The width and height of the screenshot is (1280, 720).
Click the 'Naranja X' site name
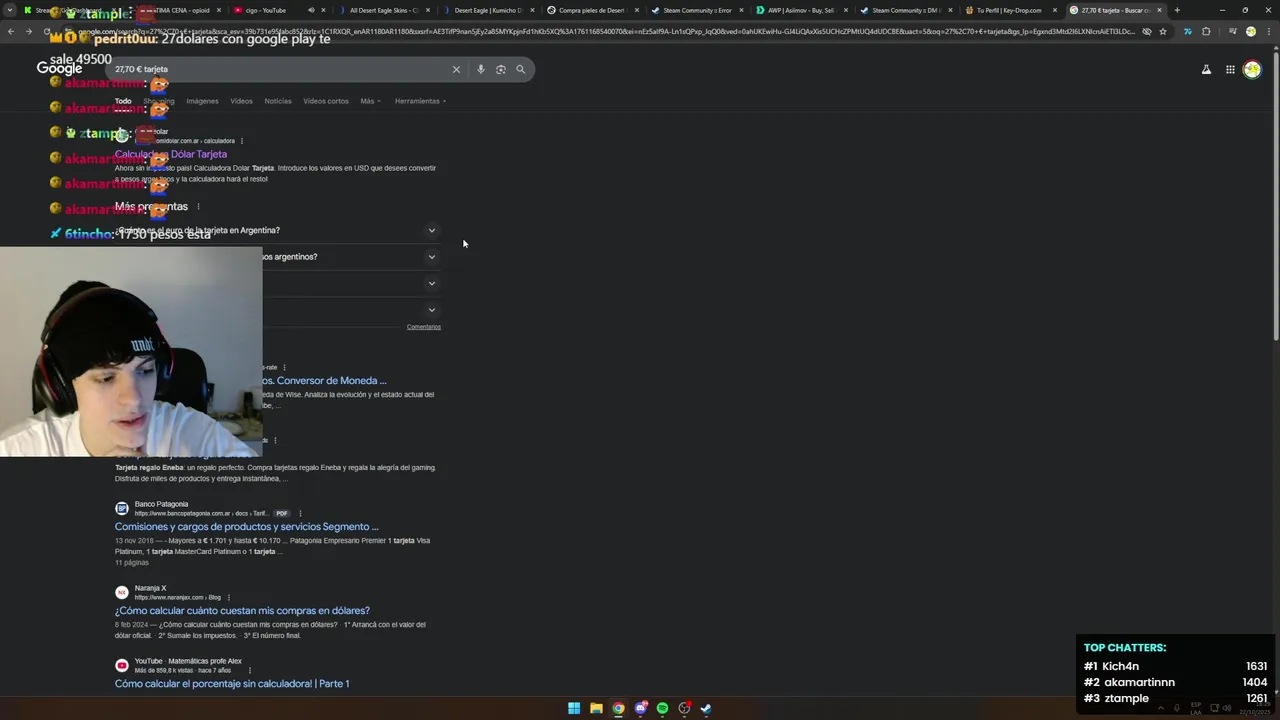point(150,588)
